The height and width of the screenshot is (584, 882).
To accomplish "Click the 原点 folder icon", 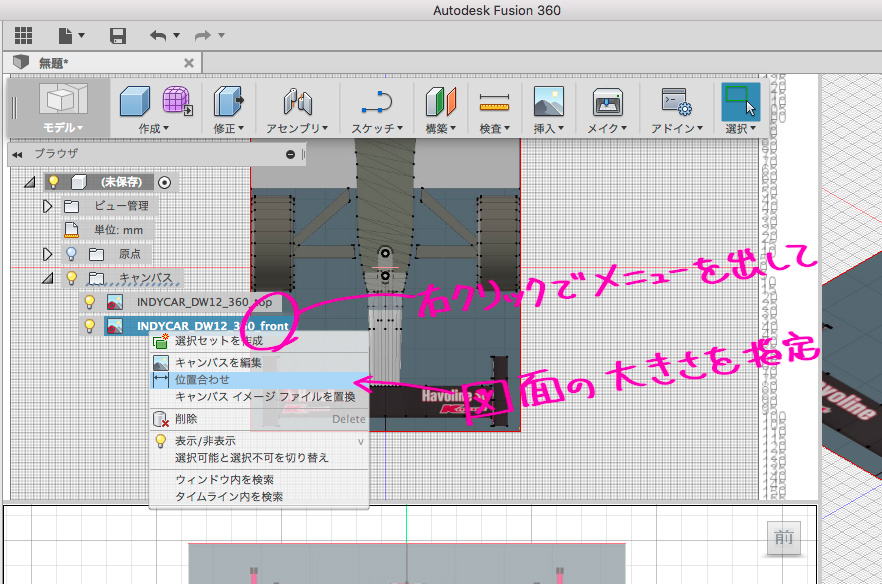I will pyautogui.click(x=96, y=254).
